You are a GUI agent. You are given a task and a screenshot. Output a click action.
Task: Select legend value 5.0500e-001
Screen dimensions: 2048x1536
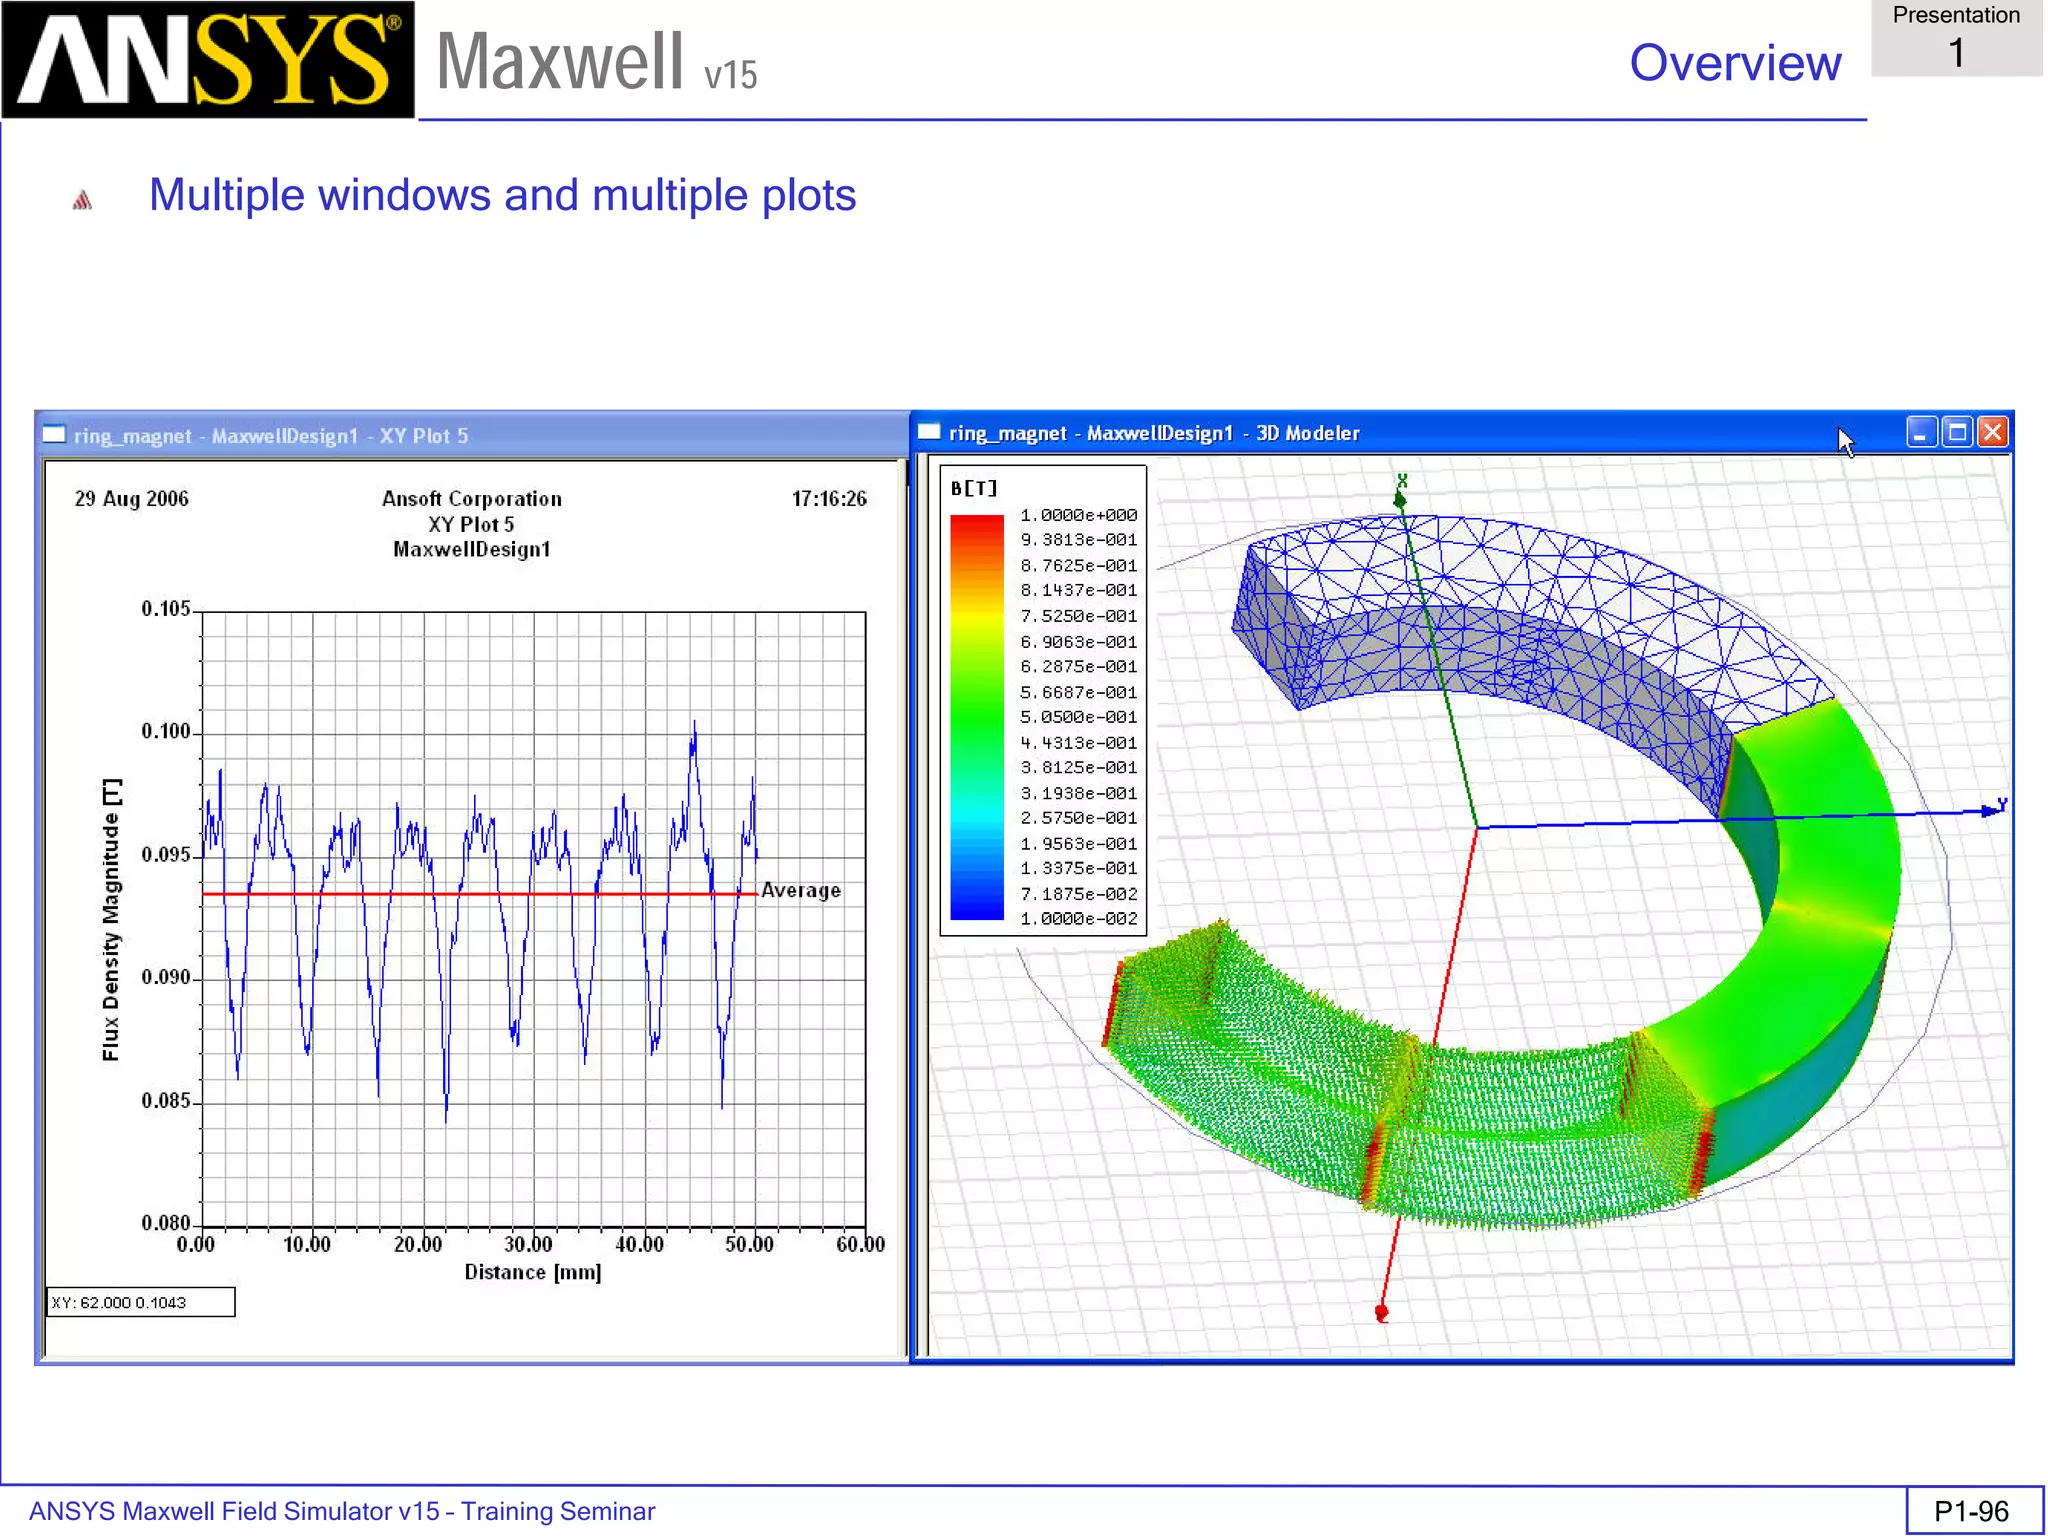pyautogui.click(x=1078, y=717)
